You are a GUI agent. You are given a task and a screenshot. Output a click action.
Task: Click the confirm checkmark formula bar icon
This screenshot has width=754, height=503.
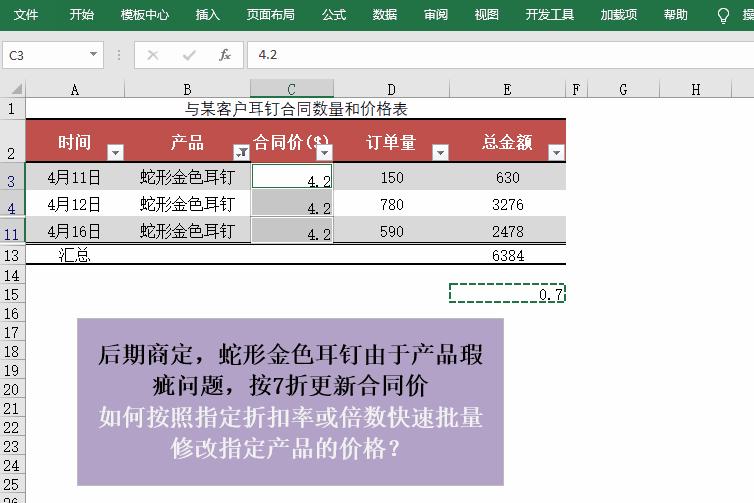point(189,55)
